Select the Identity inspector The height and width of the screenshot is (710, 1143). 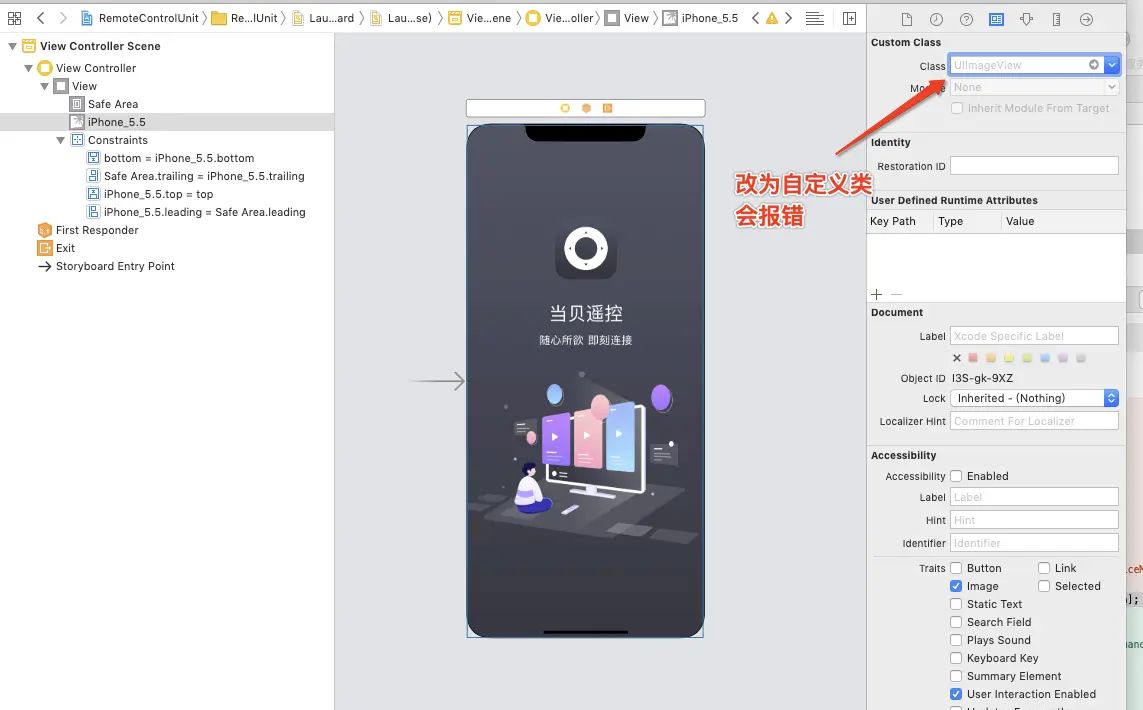[x=996, y=18]
